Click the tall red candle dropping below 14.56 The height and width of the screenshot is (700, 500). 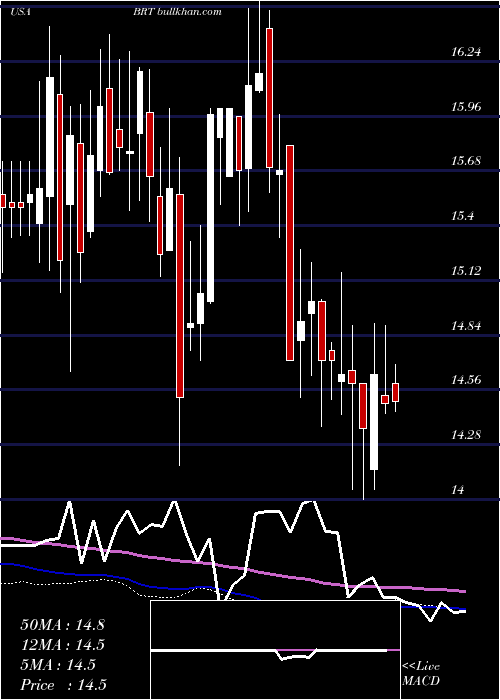coord(180,296)
